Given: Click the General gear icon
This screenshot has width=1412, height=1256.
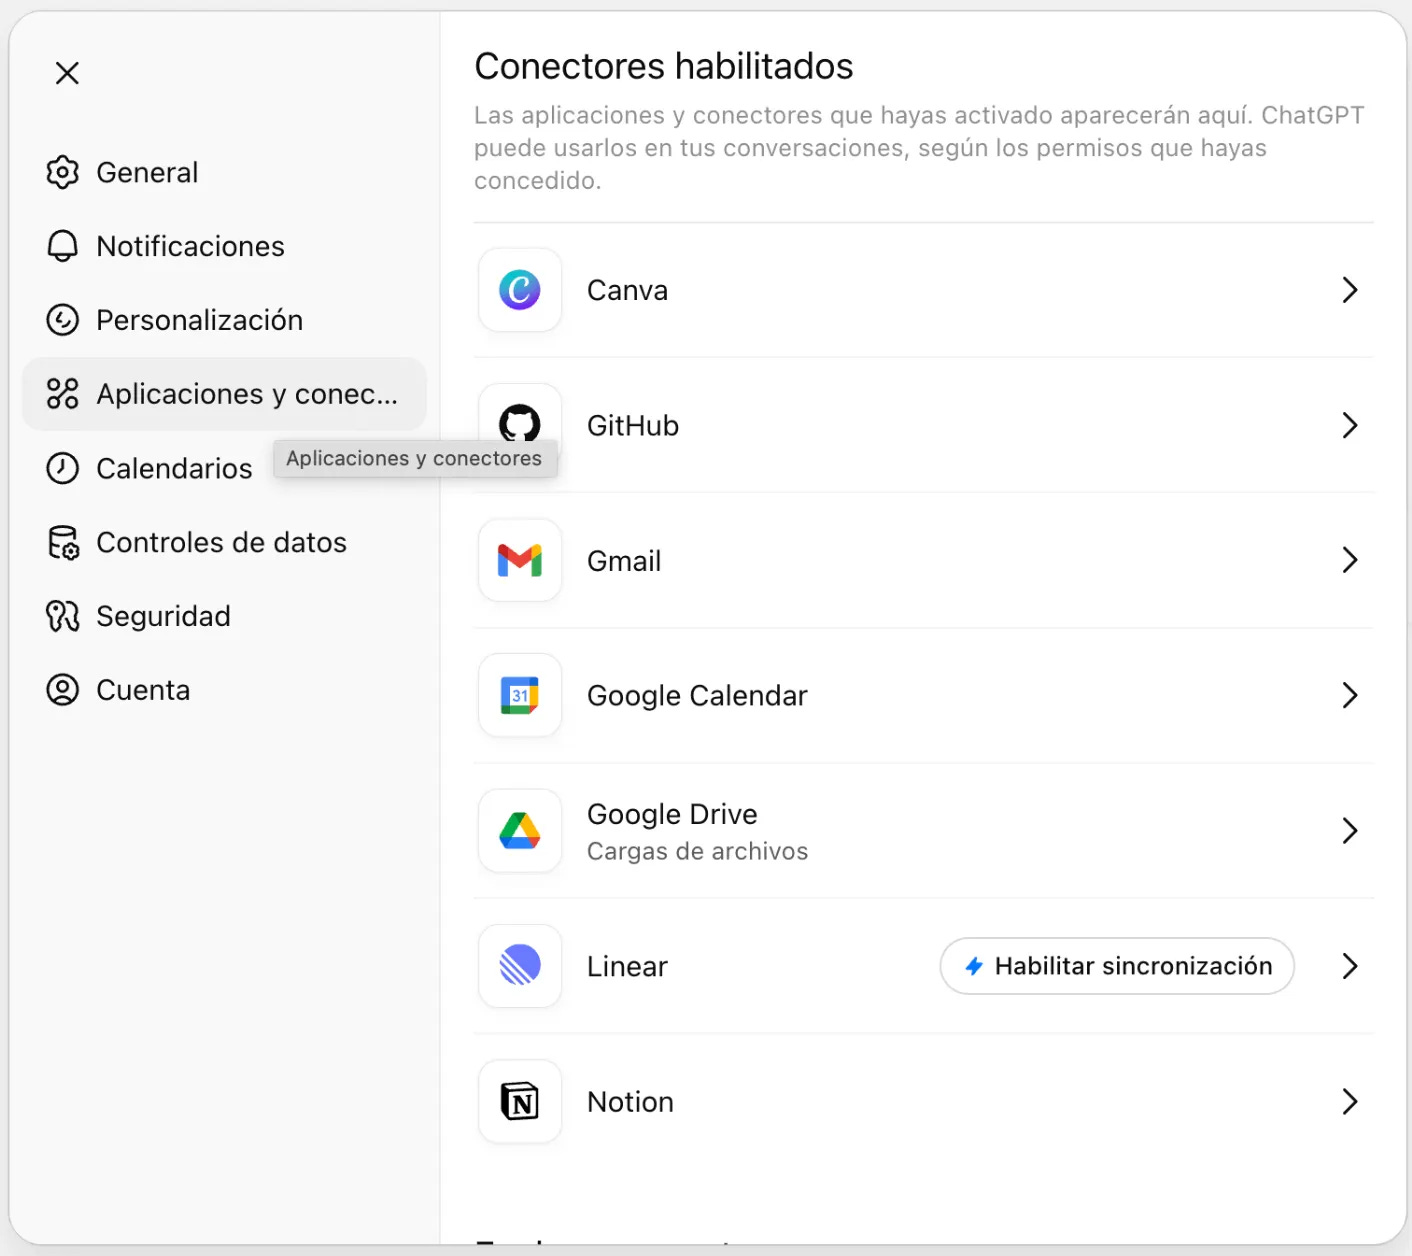Looking at the screenshot, I should (x=62, y=172).
